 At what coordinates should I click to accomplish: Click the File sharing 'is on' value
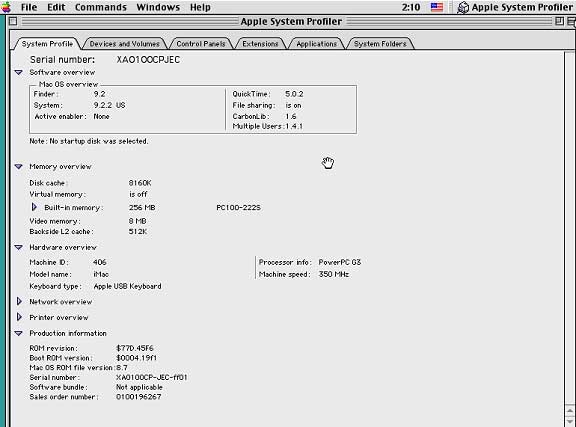(294, 105)
